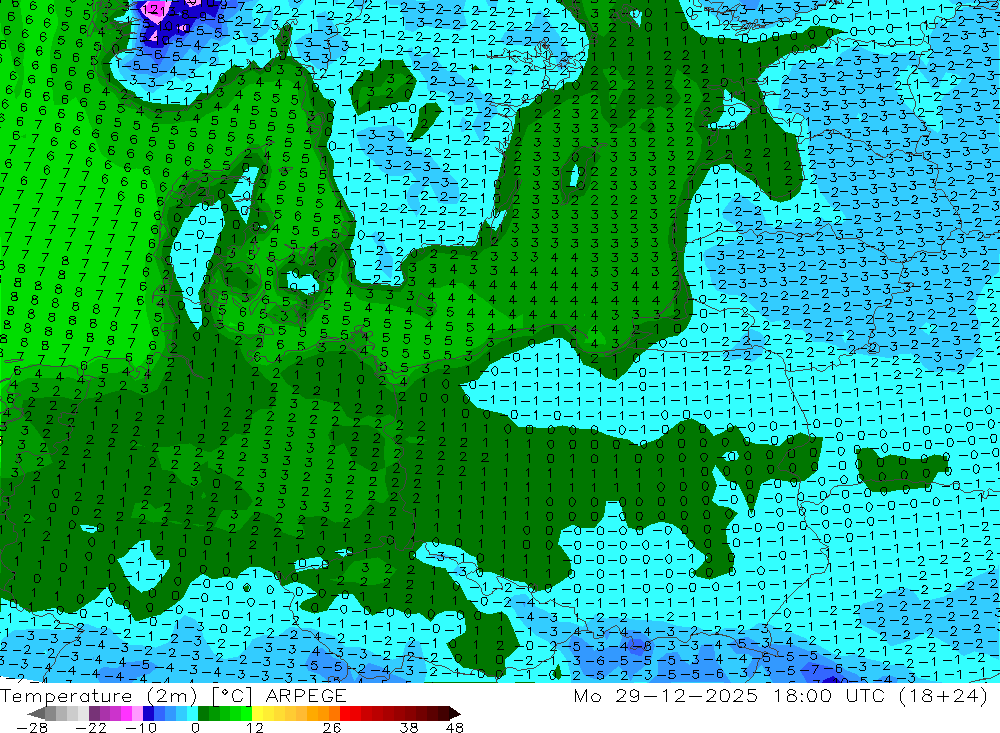Click the -28 label on the color scale
This screenshot has height=733, width=1000.
32,728
